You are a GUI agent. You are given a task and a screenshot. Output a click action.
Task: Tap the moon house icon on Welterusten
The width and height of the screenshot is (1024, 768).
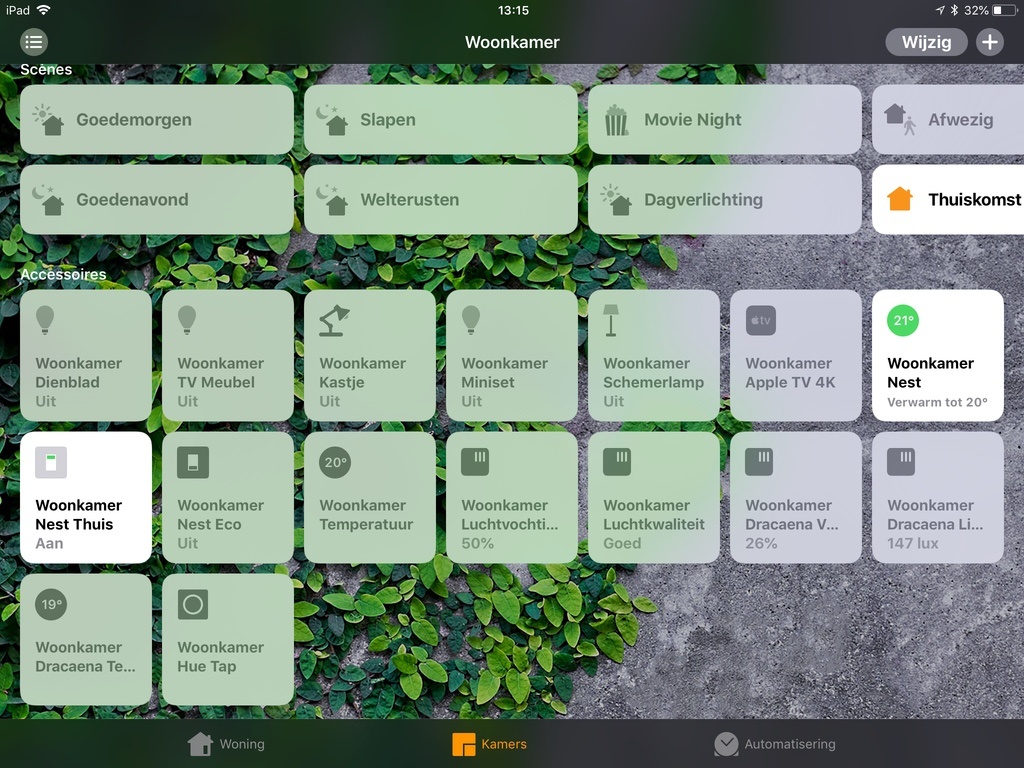[x=332, y=199]
